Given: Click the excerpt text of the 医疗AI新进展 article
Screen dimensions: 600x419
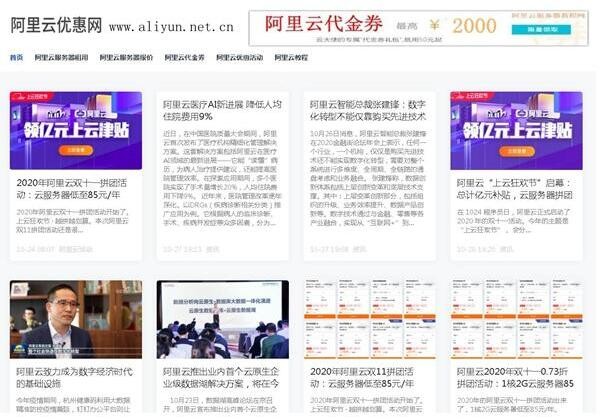Looking at the screenshot, I should (222, 178).
